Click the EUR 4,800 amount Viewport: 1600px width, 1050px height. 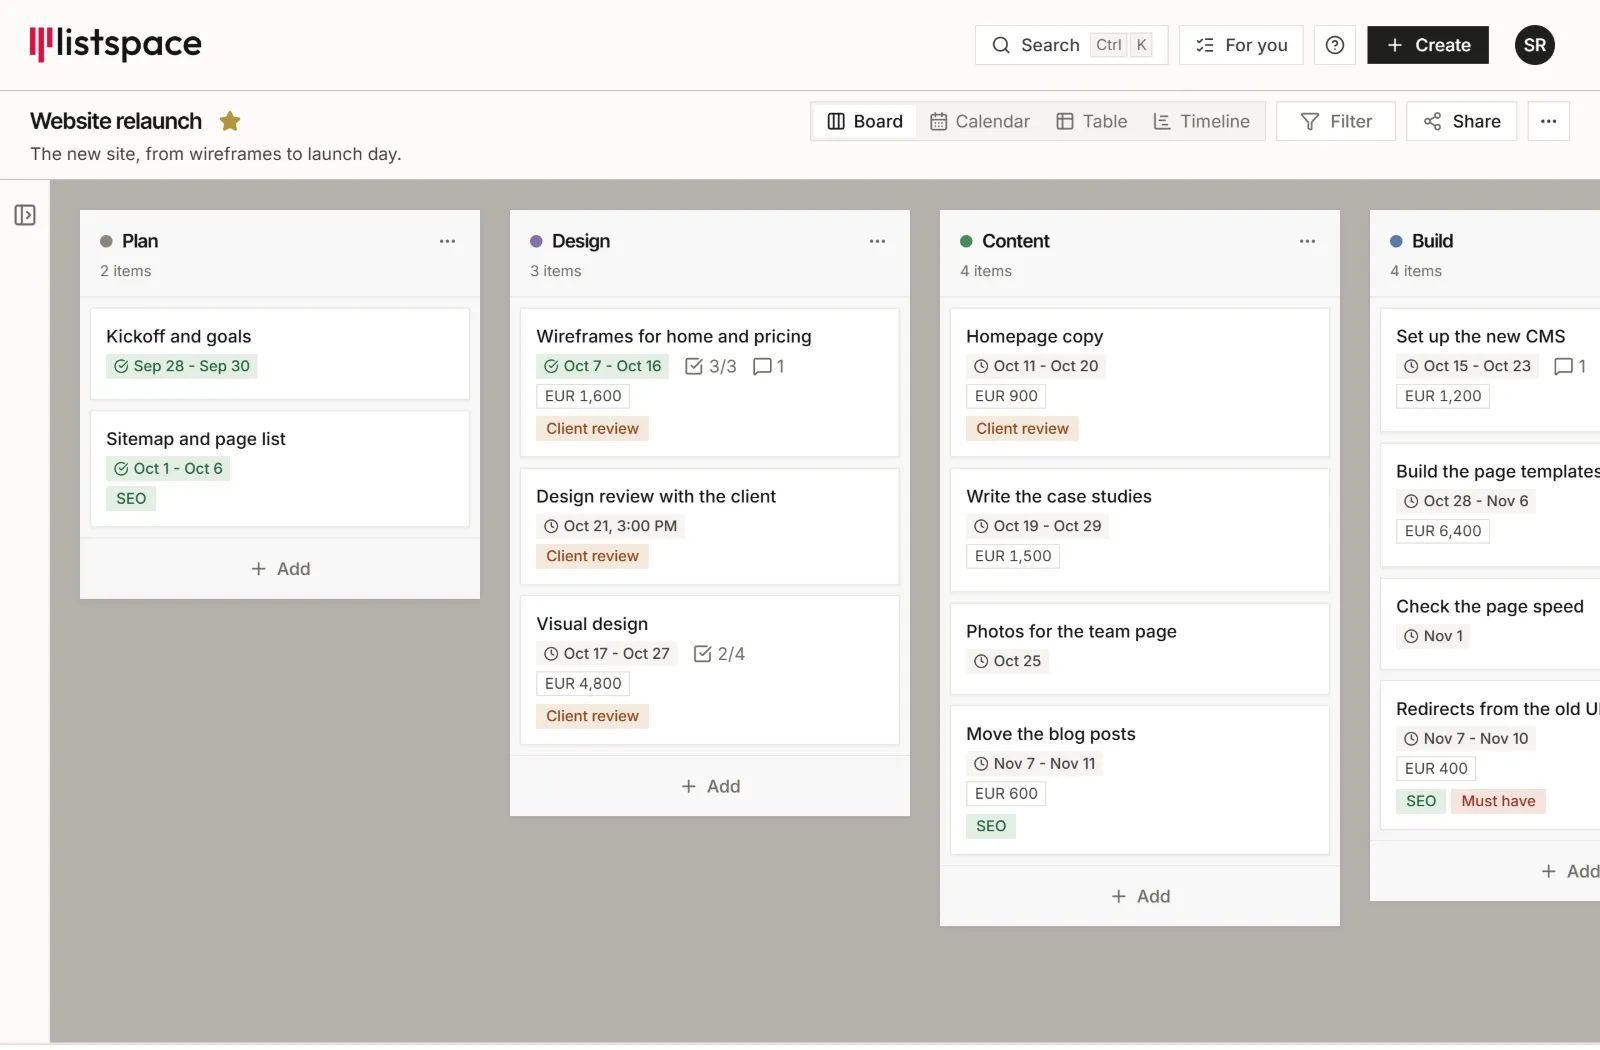coord(583,684)
